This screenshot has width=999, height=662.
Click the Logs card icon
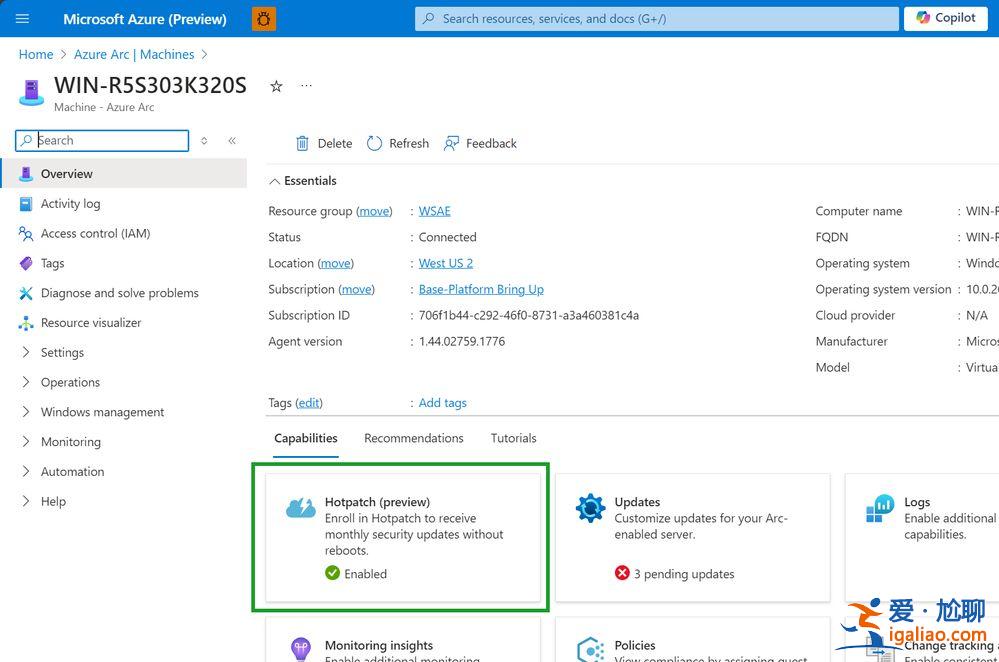[879, 509]
